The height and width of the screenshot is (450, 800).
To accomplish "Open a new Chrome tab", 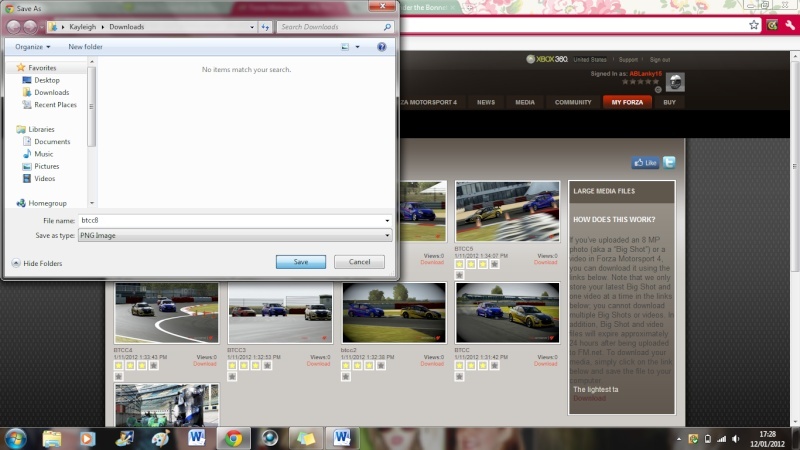I will pyautogui.click(x=469, y=8).
